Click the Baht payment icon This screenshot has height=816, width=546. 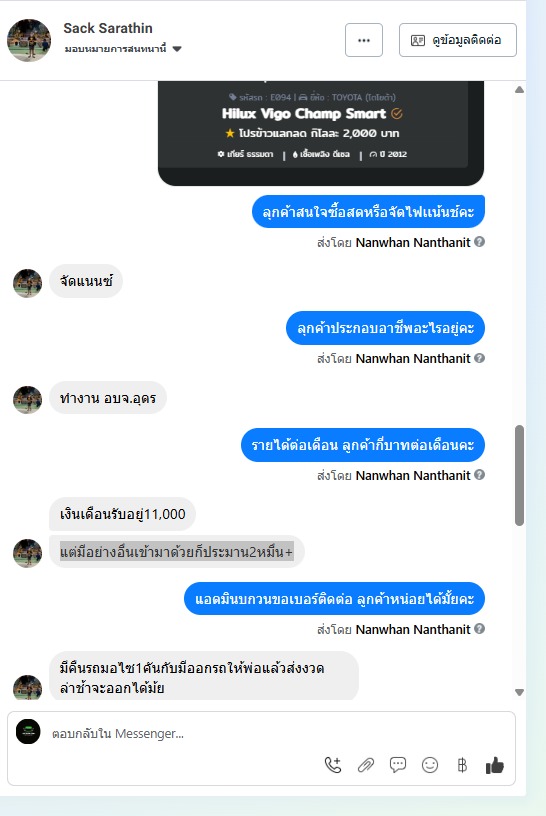coord(462,765)
